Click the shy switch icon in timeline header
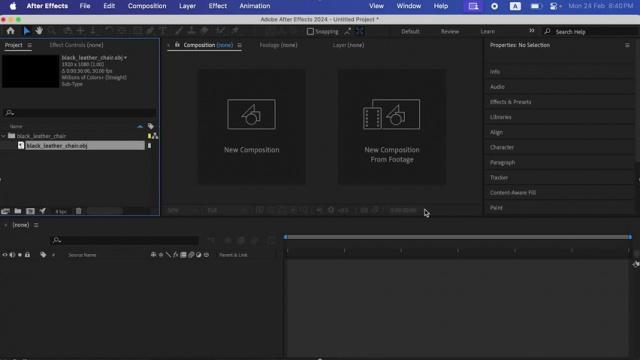 coord(153,255)
